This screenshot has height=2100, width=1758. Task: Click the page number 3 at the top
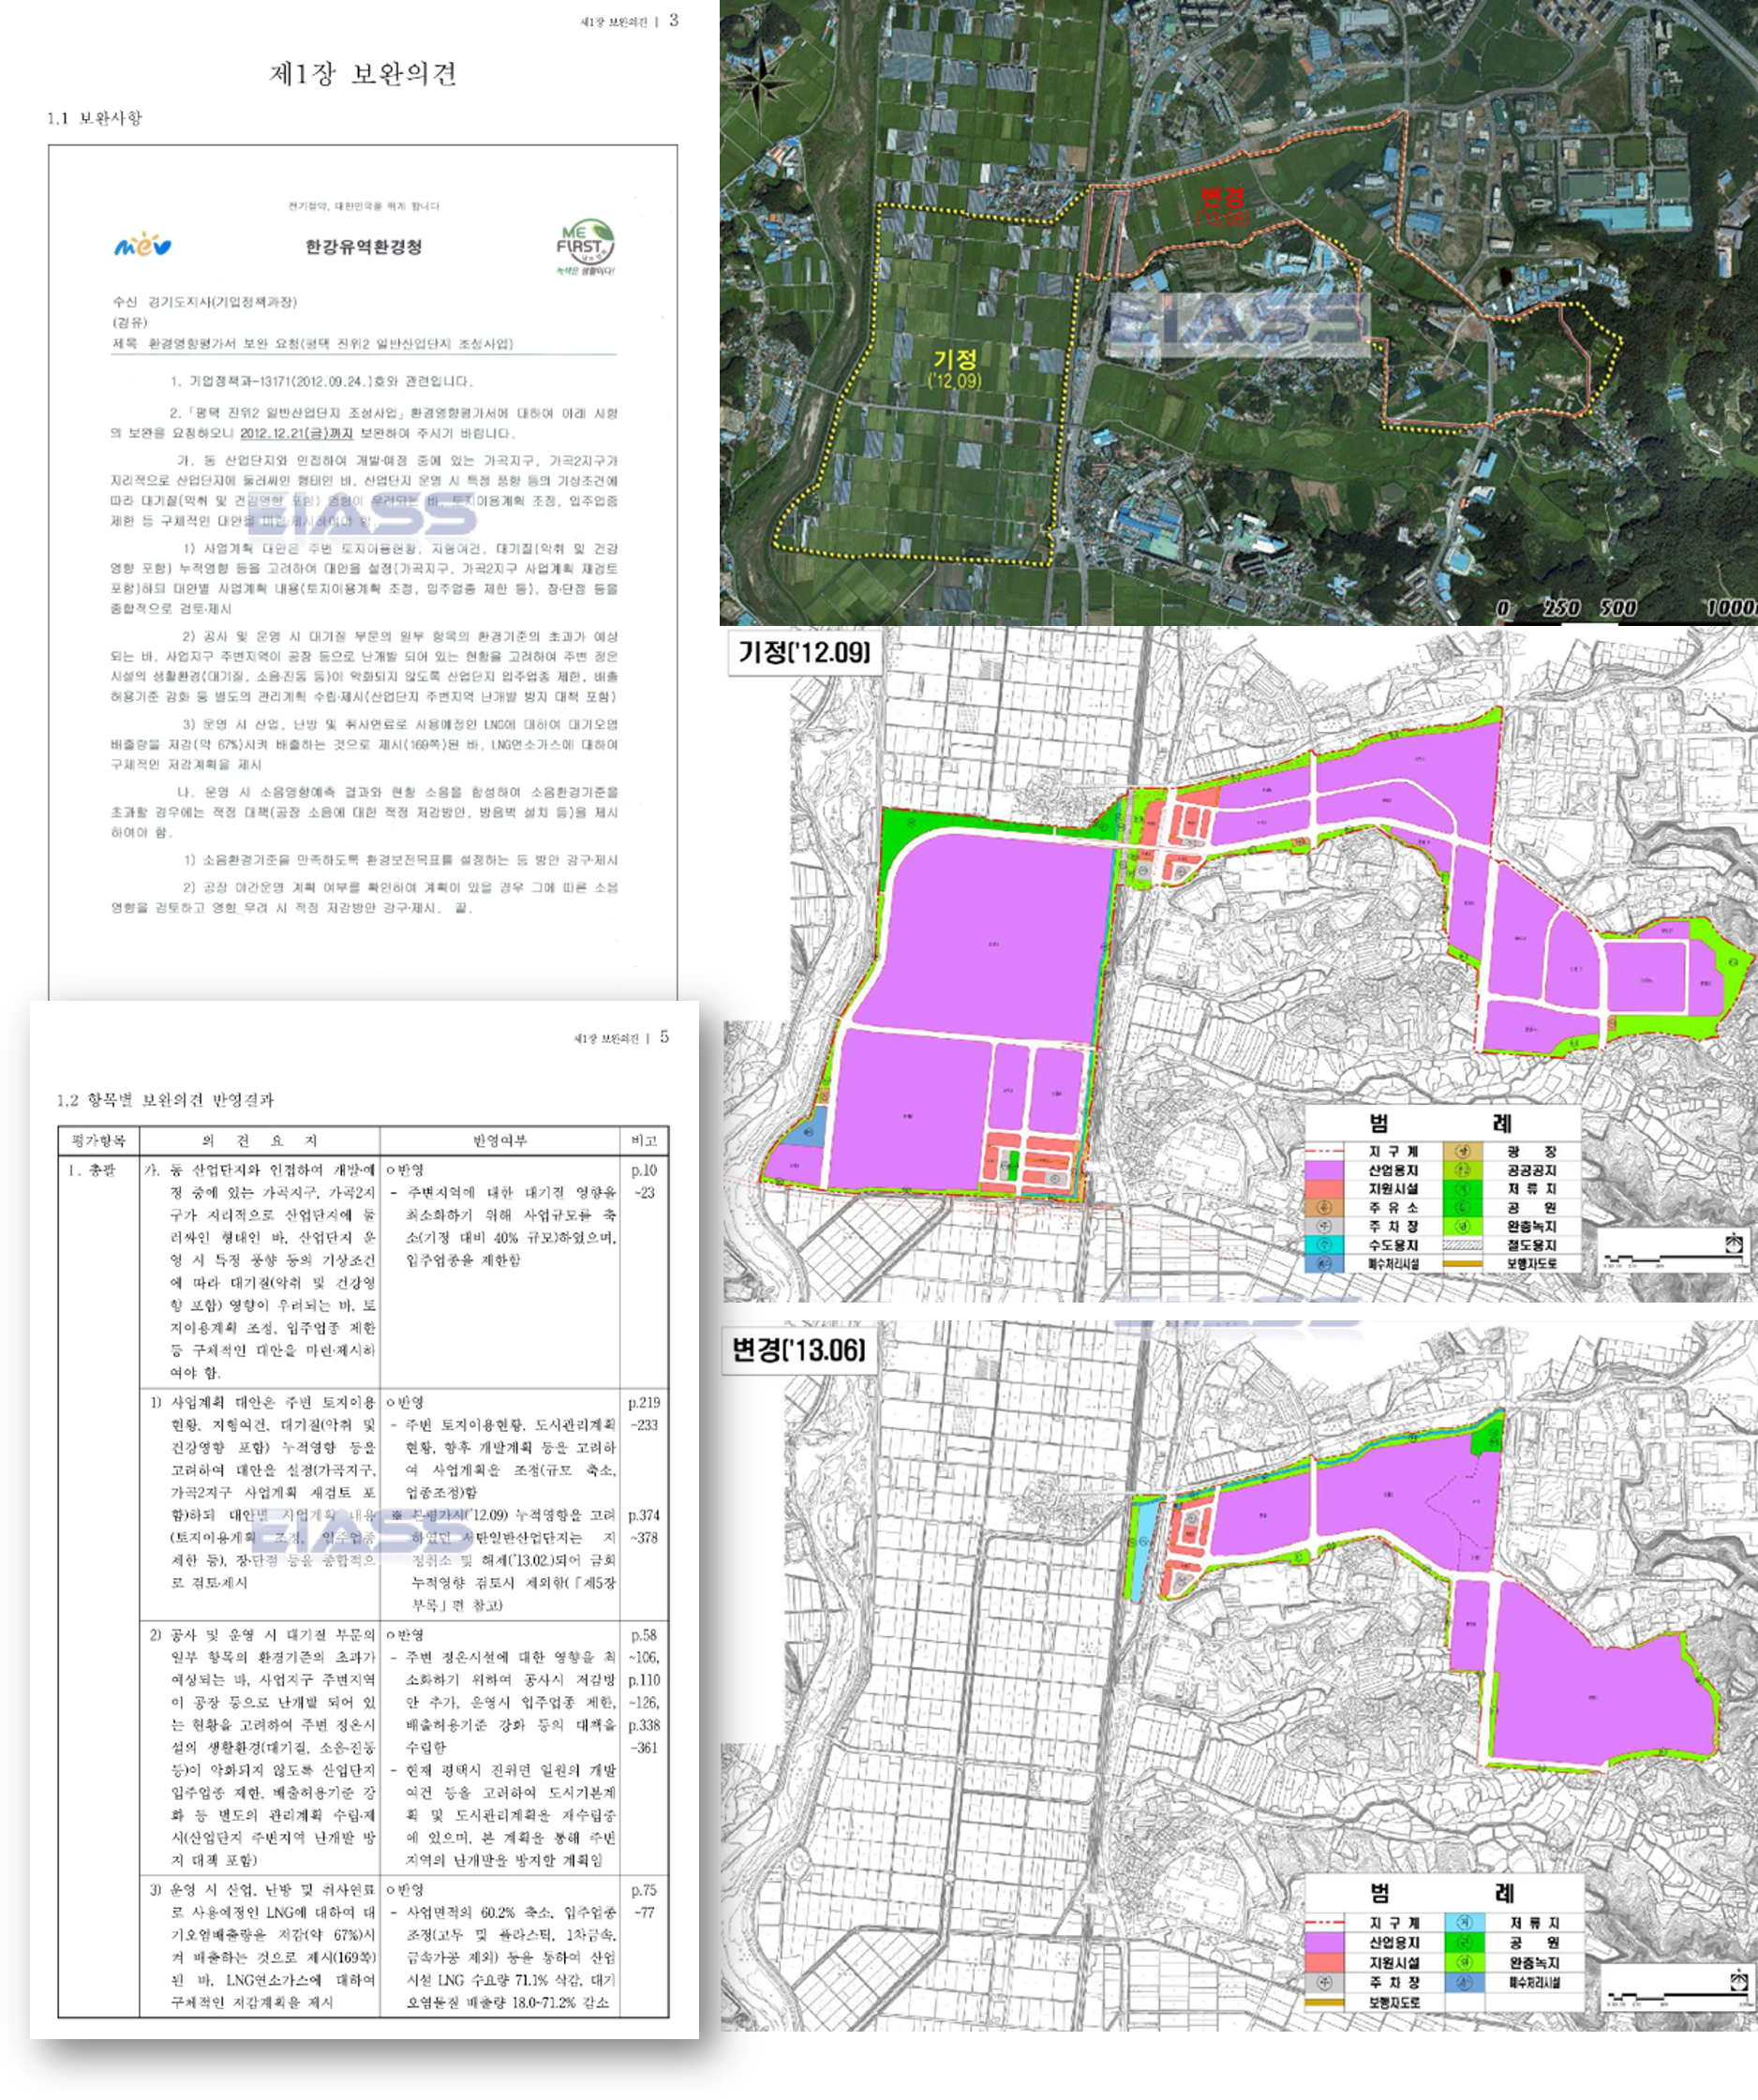pos(674,20)
